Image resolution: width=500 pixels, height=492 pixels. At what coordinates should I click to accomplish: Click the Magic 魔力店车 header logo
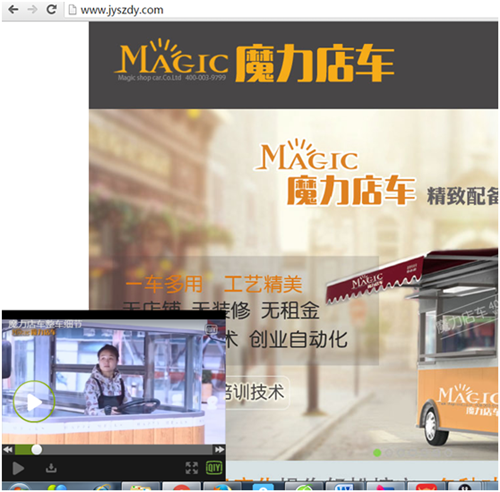[254, 61]
